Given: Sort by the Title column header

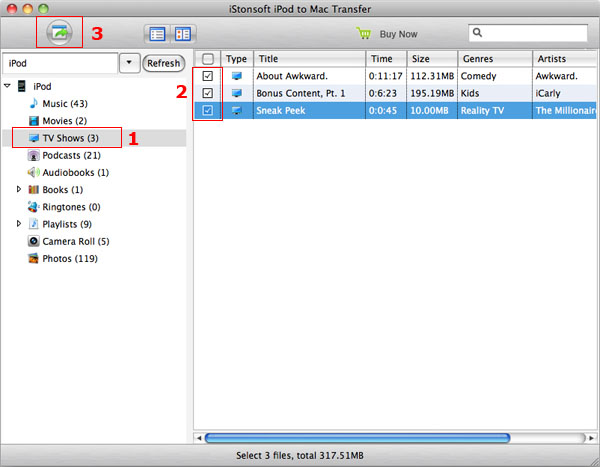Looking at the screenshot, I should (x=309, y=59).
